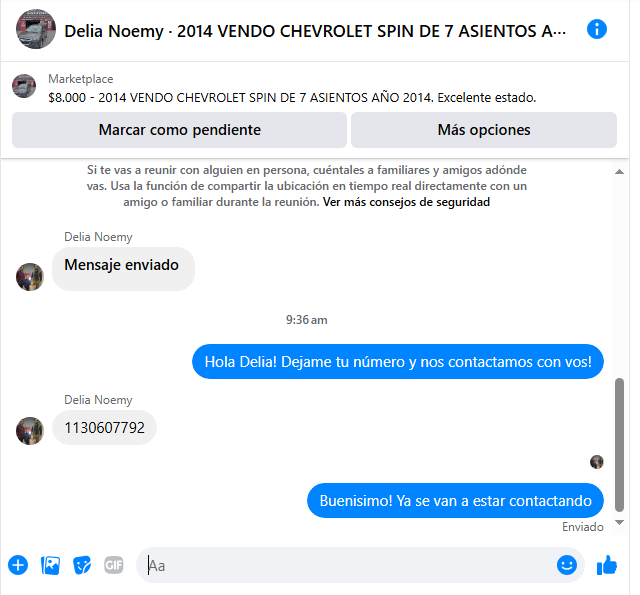Open the car listing thumbnail in the header
The width and height of the screenshot is (640, 595).
point(36,29)
